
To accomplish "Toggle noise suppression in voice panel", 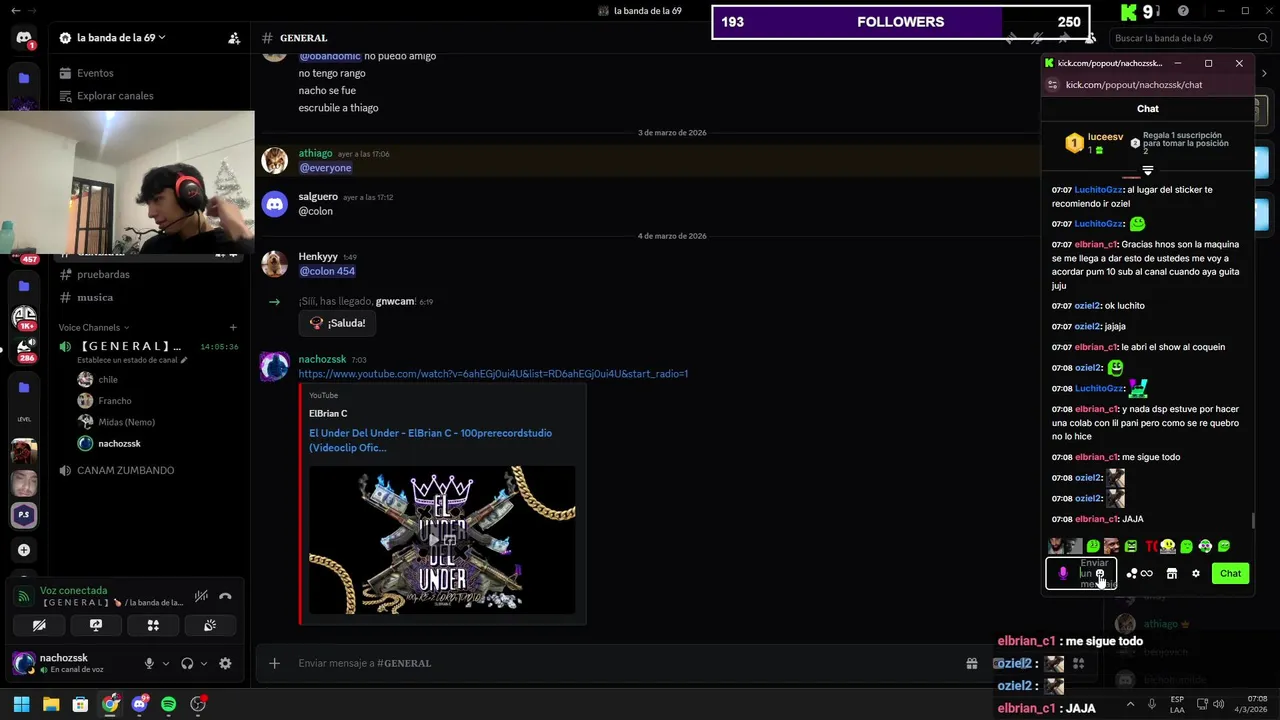I will pyautogui.click(x=201, y=596).
